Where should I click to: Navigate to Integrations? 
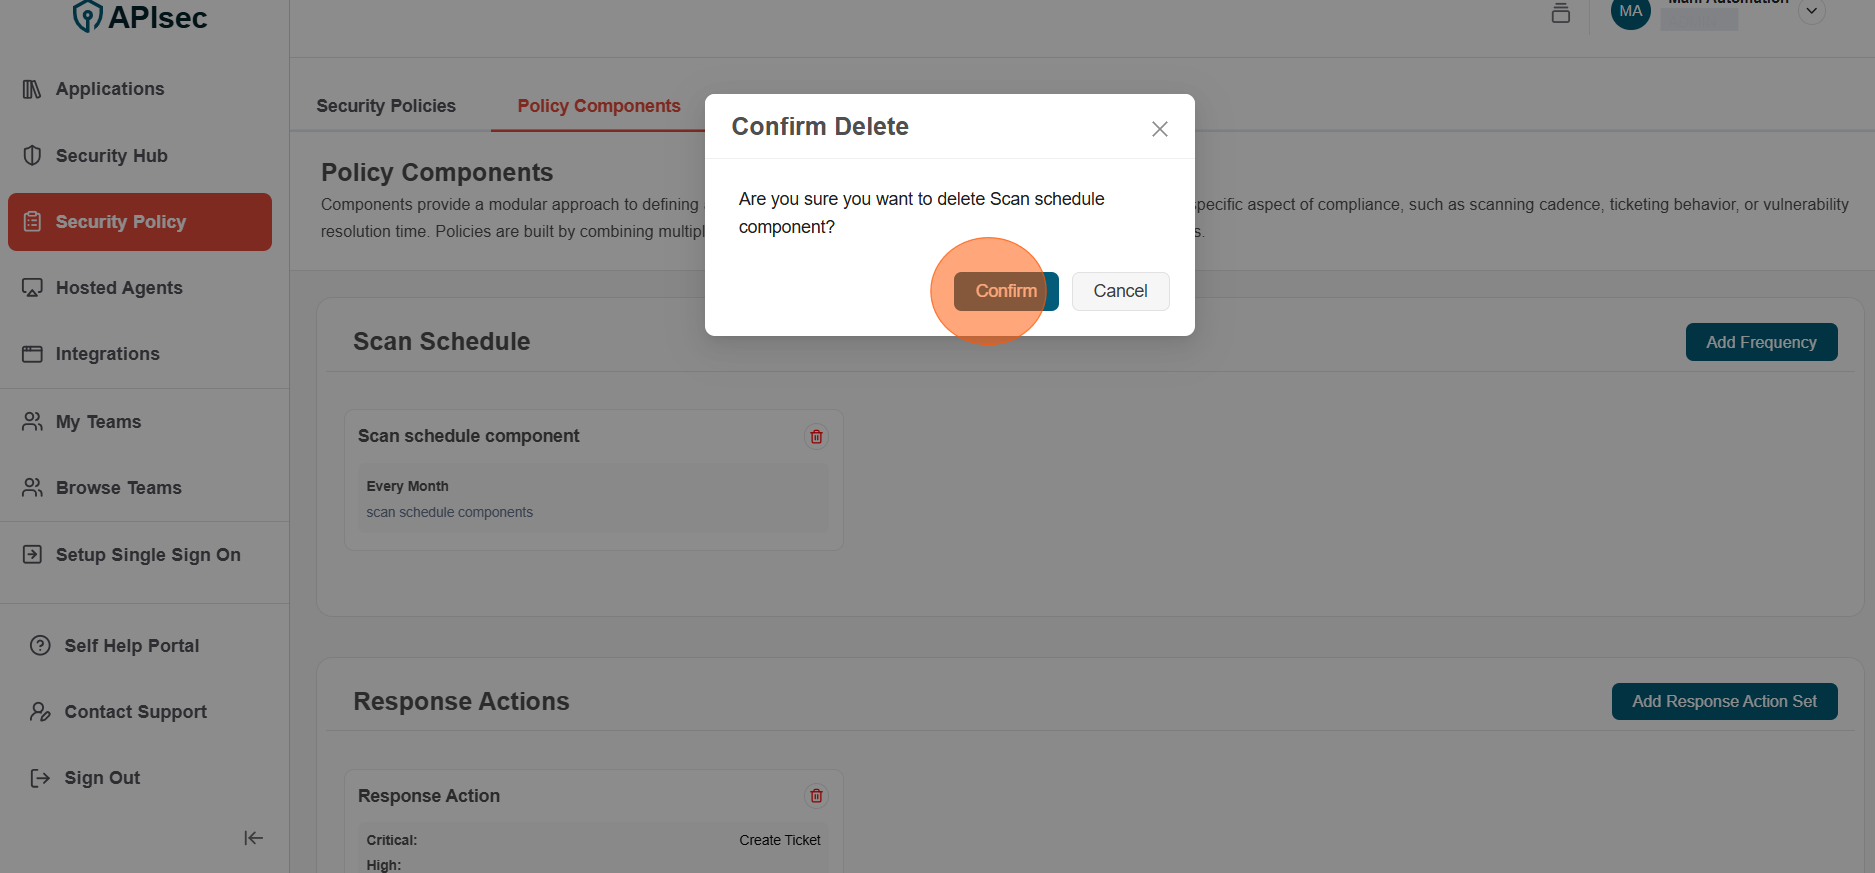(x=108, y=354)
